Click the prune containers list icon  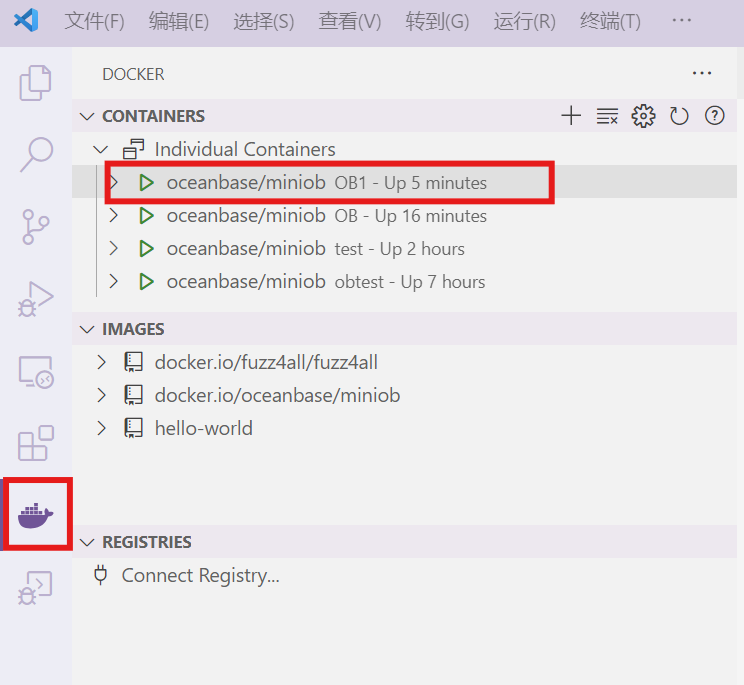[607, 116]
